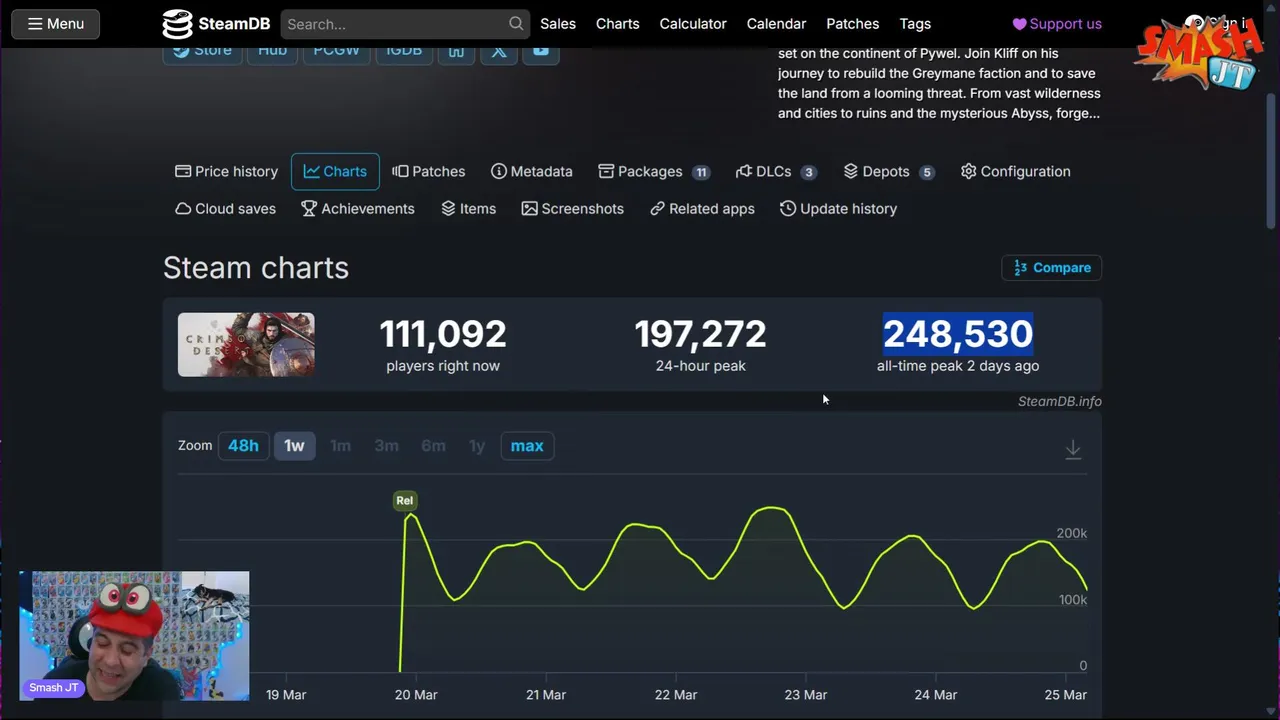Open the Depots tab

[888, 171]
